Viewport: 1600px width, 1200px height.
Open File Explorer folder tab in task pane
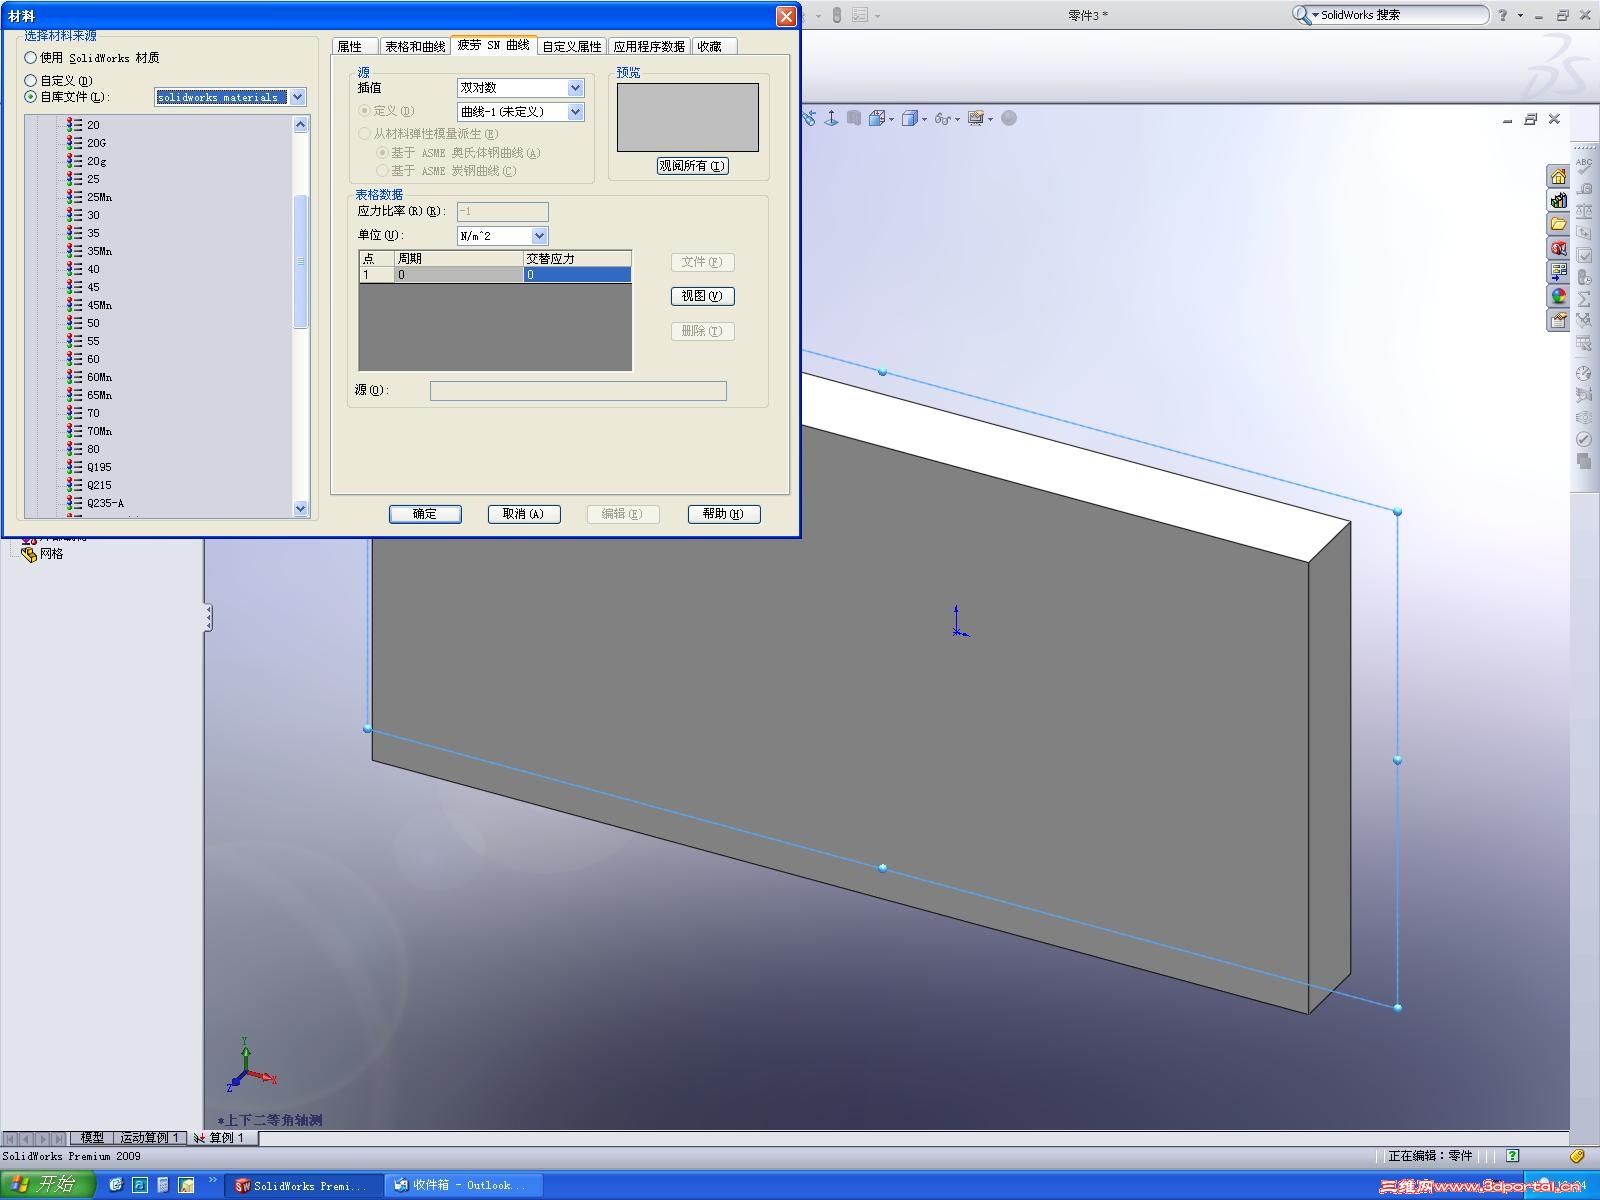(1558, 225)
